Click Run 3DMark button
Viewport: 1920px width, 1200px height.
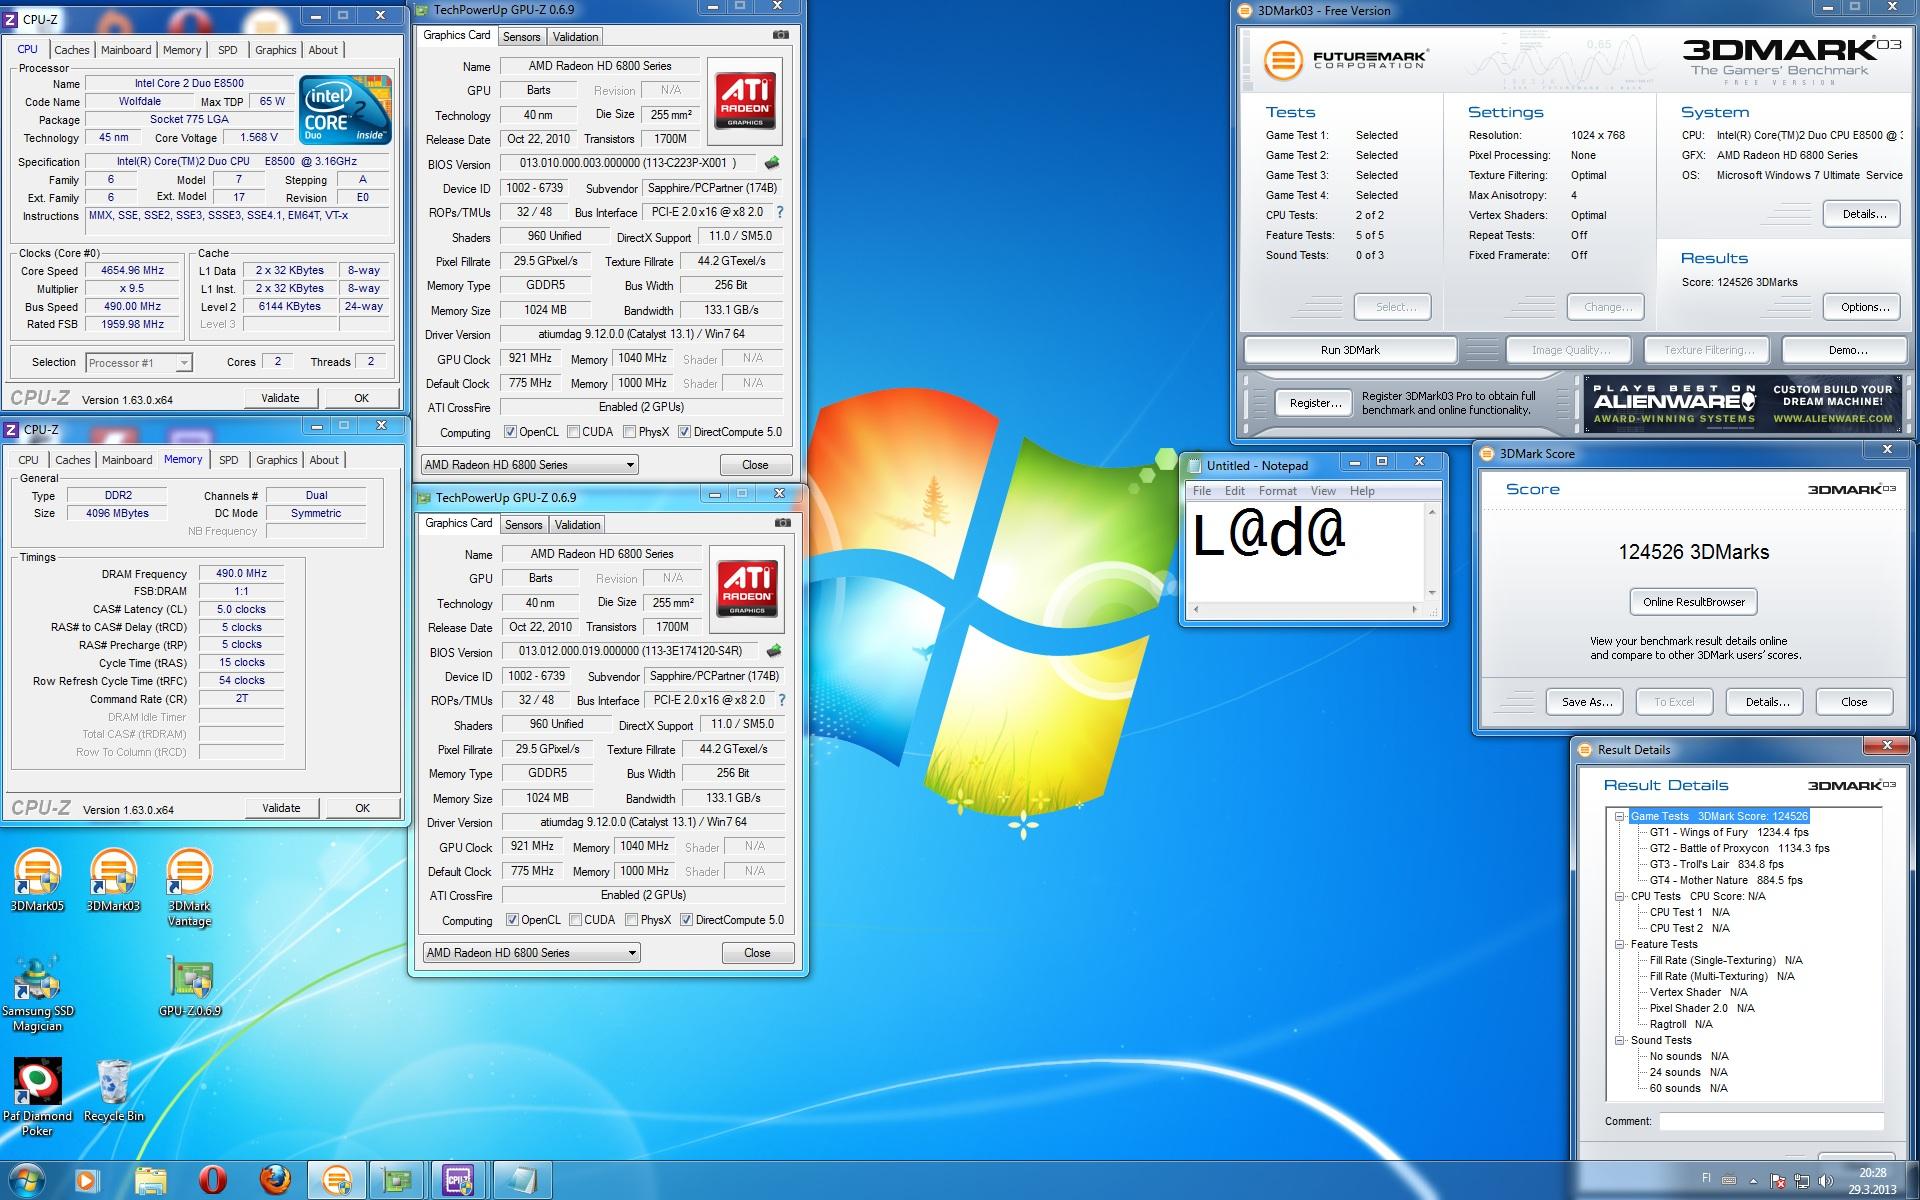point(1350,350)
